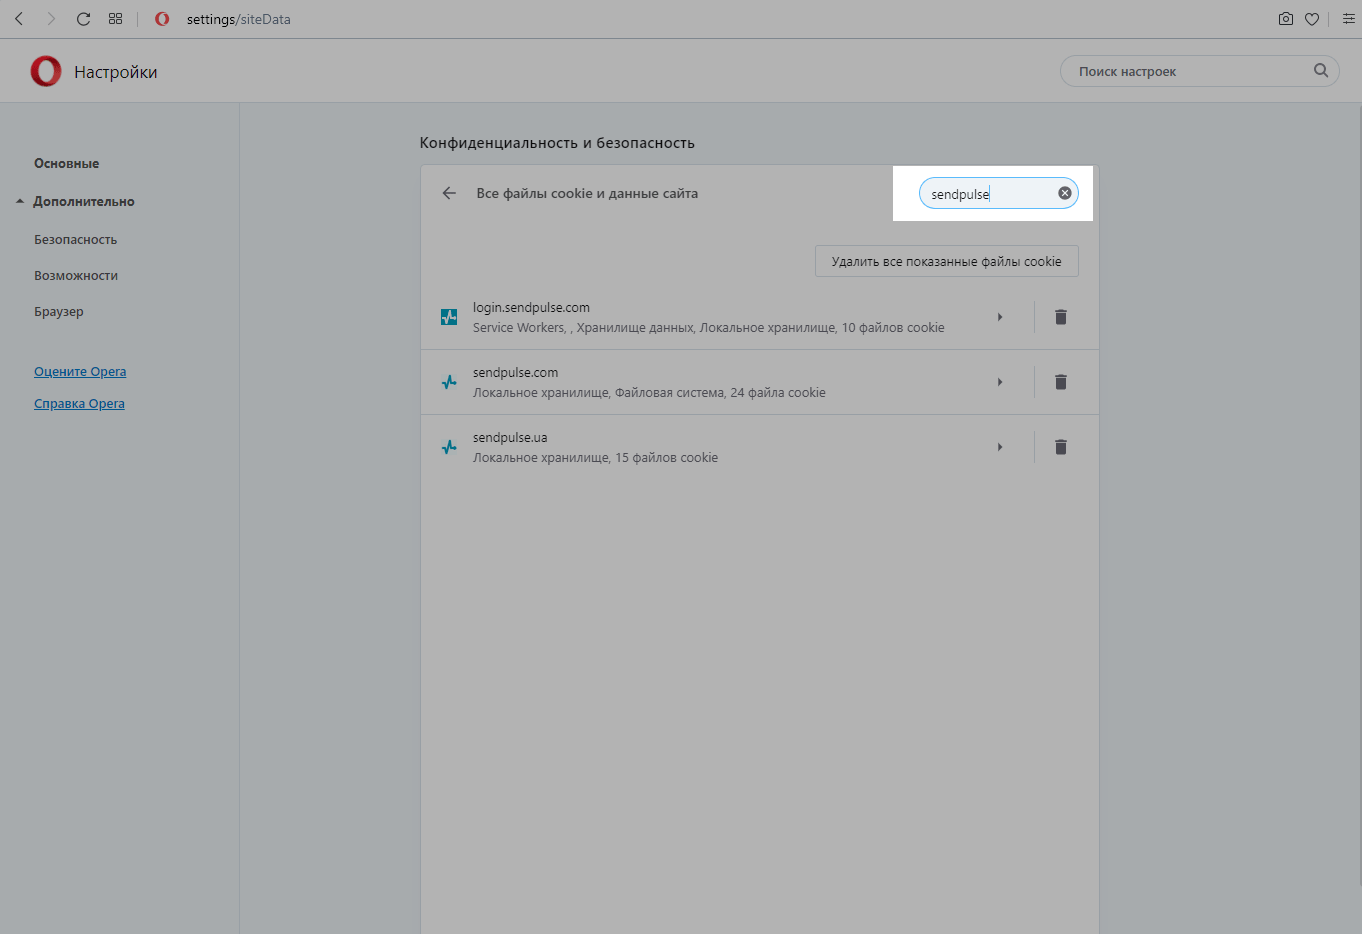Open Easy Setup menu icon
Viewport: 1362px width, 934px height.
coord(1348,19)
